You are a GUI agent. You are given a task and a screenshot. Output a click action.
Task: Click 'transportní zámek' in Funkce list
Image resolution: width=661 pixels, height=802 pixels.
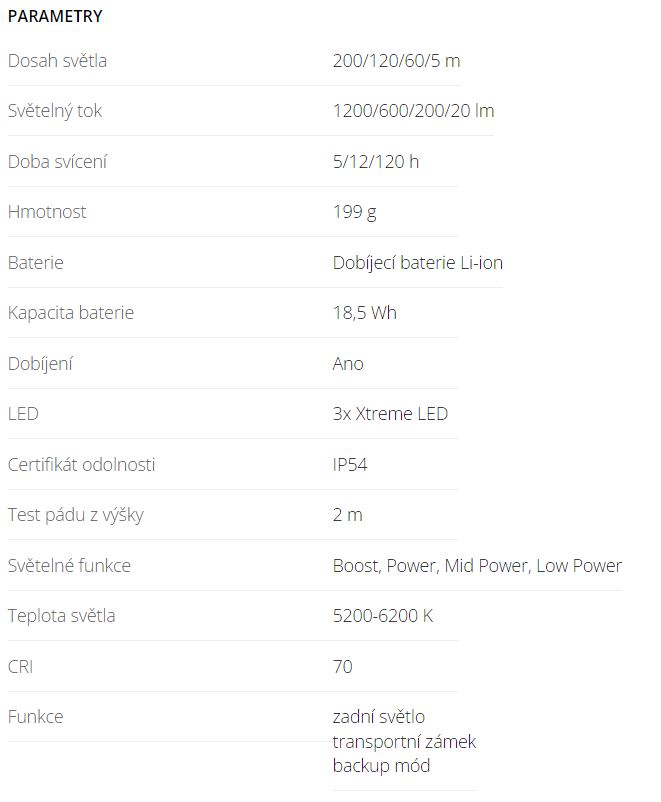click(404, 742)
